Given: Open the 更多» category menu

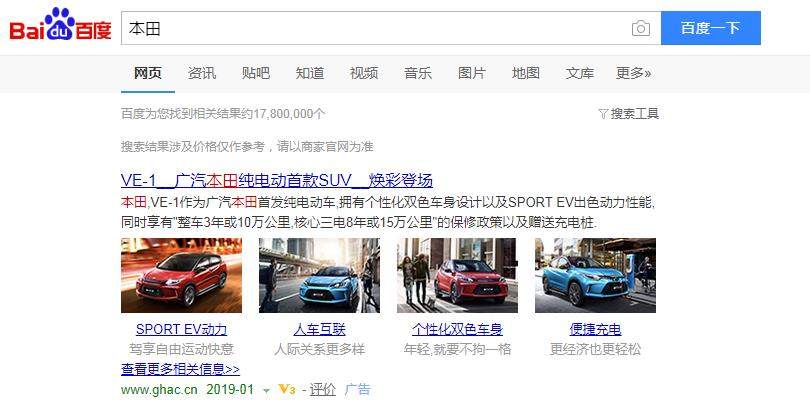Looking at the screenshot, I should 633,73.
